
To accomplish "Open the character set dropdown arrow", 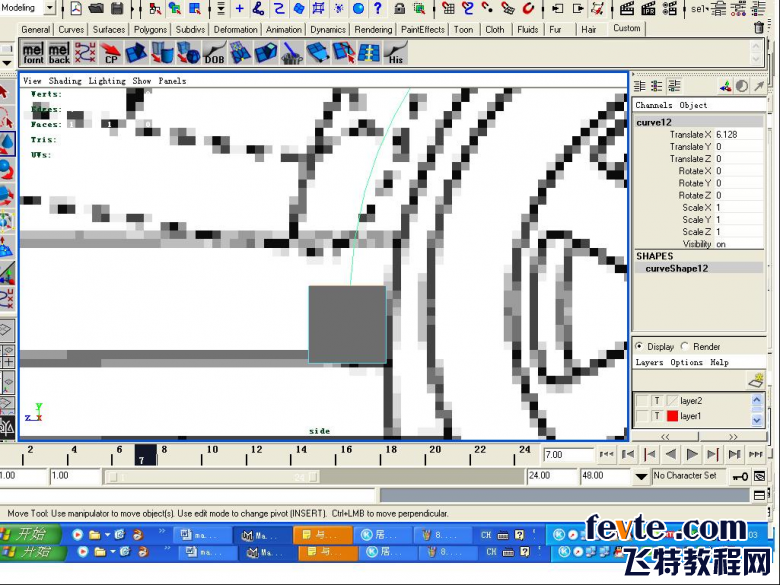I will (641, 477).
